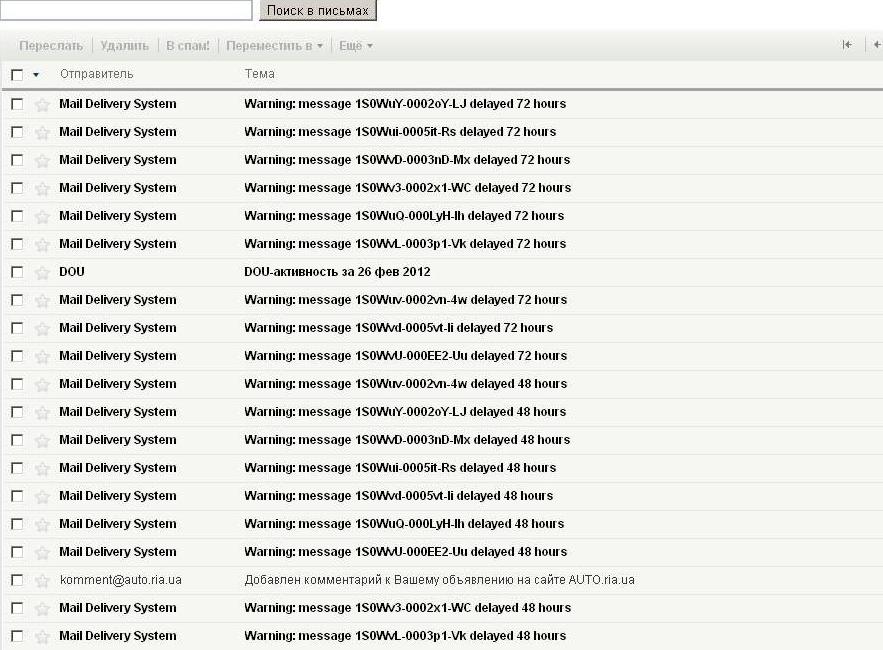Screen dimensions: 883x650
Task: Open selection dropdown arrow beside header checkbox
Action: tap(36, 74)
